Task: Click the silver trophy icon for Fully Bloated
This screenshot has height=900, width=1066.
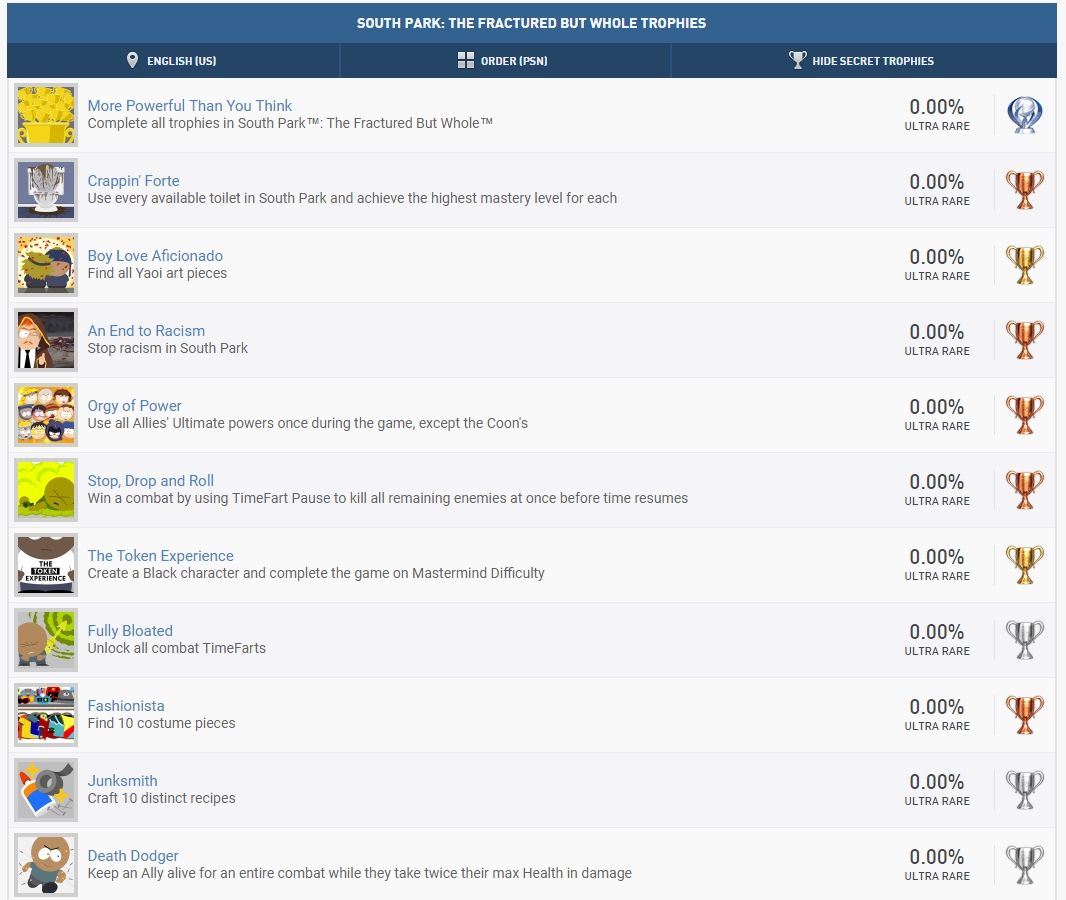Action: [x=1025, y=640]
